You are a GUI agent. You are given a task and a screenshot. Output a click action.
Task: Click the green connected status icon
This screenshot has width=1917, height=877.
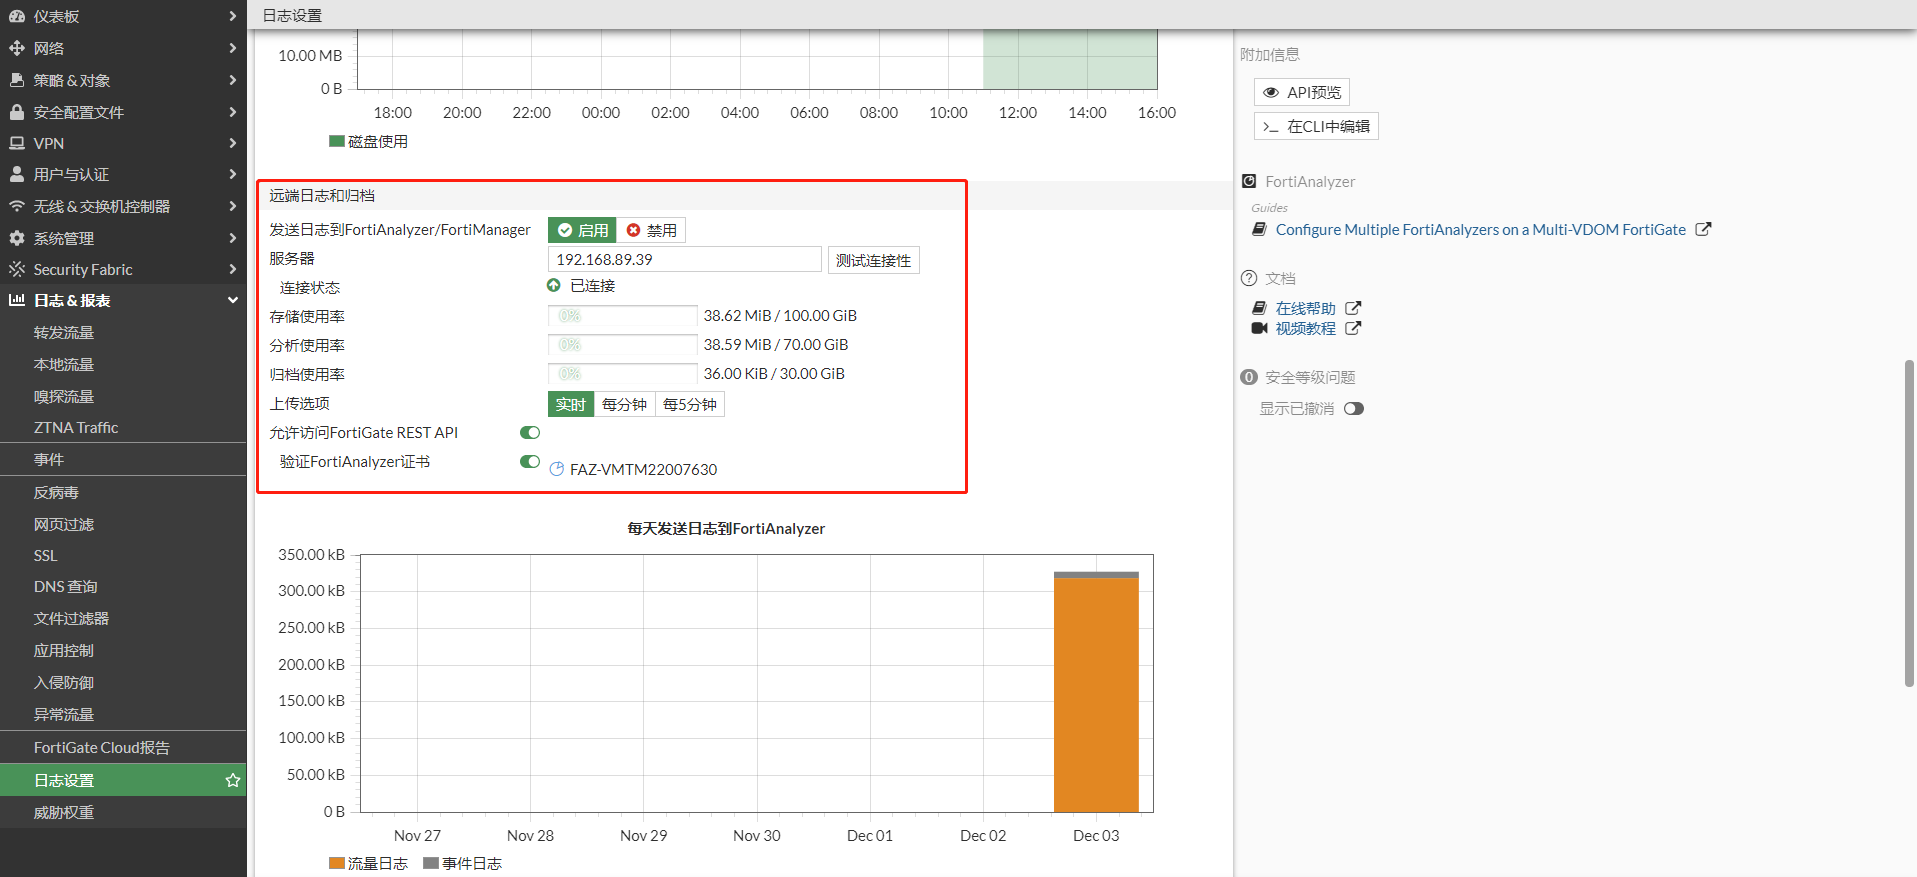554,286
